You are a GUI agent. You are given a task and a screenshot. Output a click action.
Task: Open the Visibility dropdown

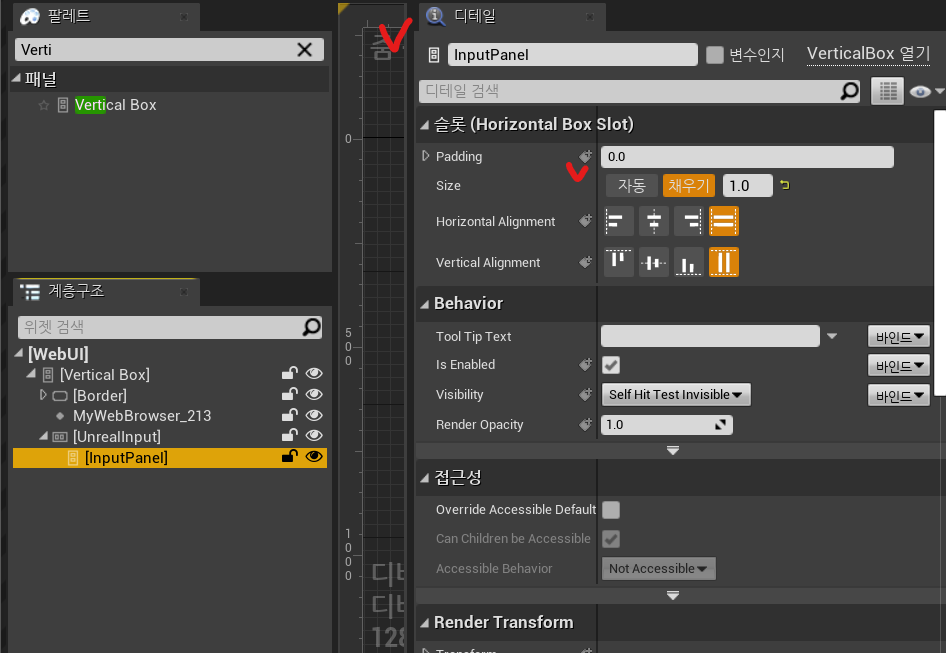[676, 395]
